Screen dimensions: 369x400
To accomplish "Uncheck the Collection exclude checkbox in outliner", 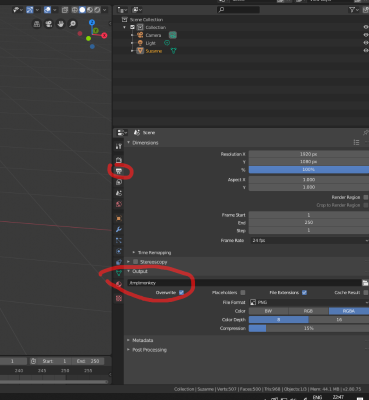I will (132, 27).
